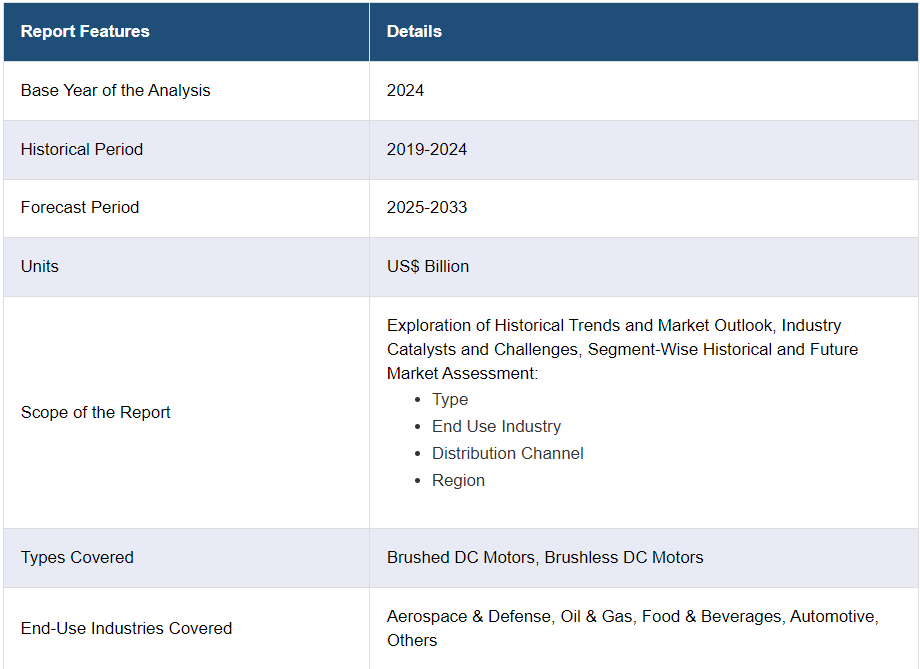Viewport: 920px width, 669px height.
Task: Select the "Scope of the Report" label
Action: (x=96, y=412)
